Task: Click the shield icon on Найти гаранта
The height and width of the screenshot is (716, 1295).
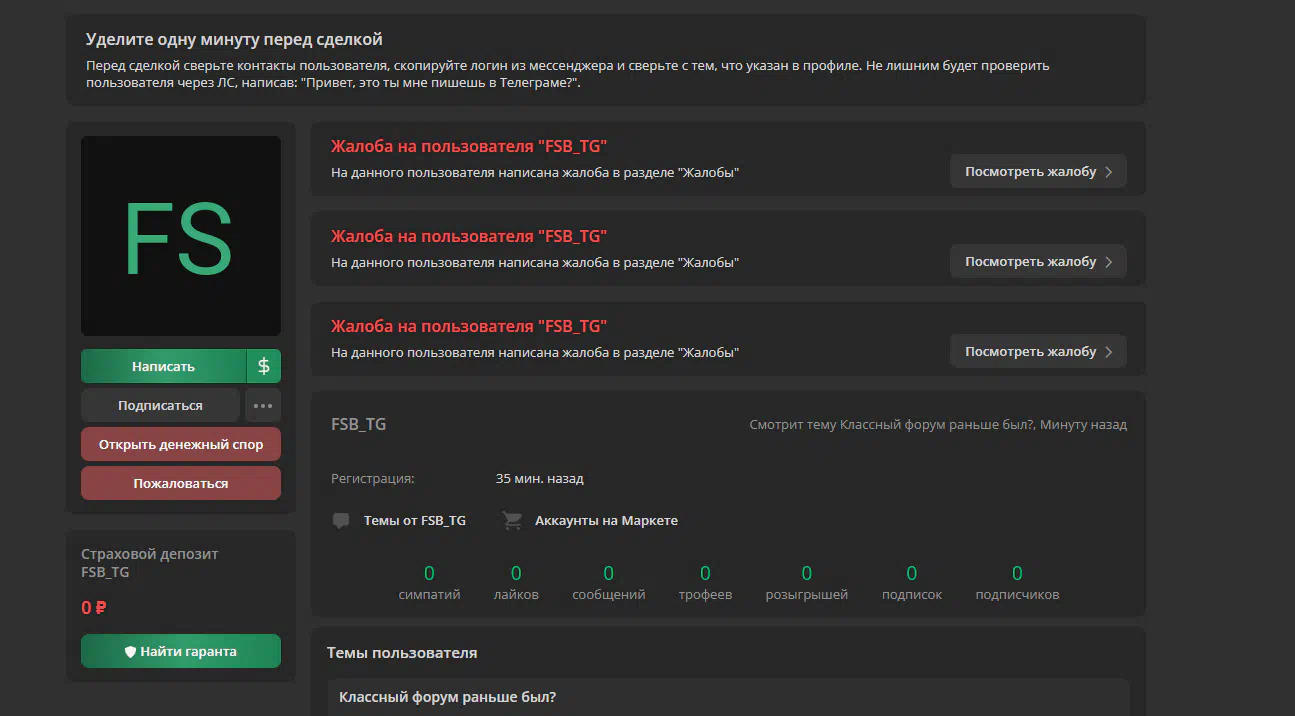Action: [x=130, y=652]
